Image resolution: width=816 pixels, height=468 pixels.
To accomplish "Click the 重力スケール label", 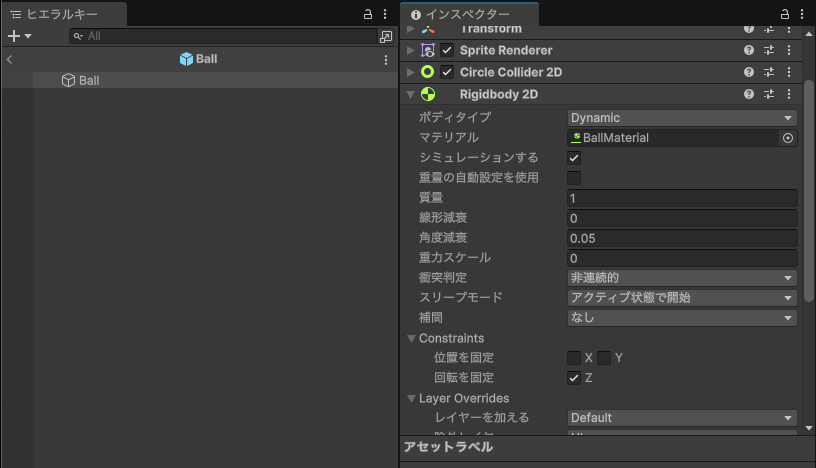I will (x=454, y=258).
